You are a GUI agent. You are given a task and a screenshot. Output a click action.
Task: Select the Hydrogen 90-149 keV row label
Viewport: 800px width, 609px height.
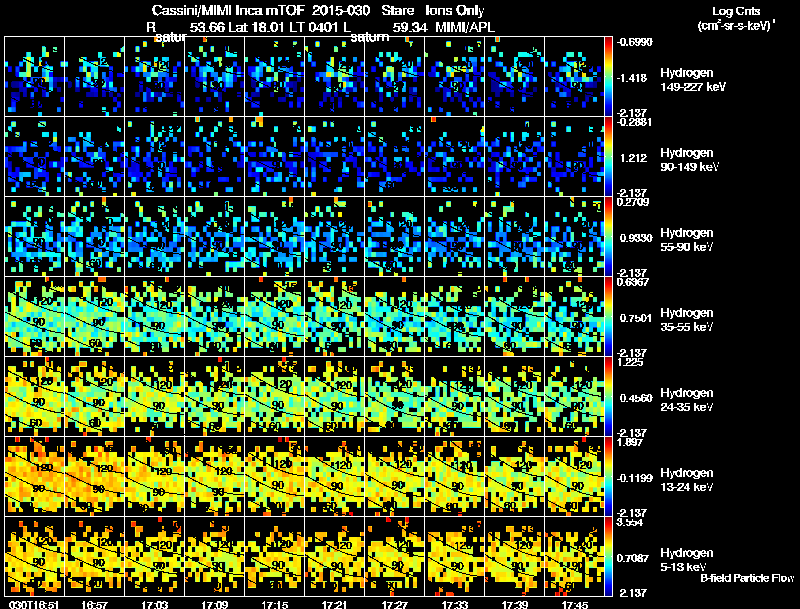pyautogui.click(x=689, y=160)
